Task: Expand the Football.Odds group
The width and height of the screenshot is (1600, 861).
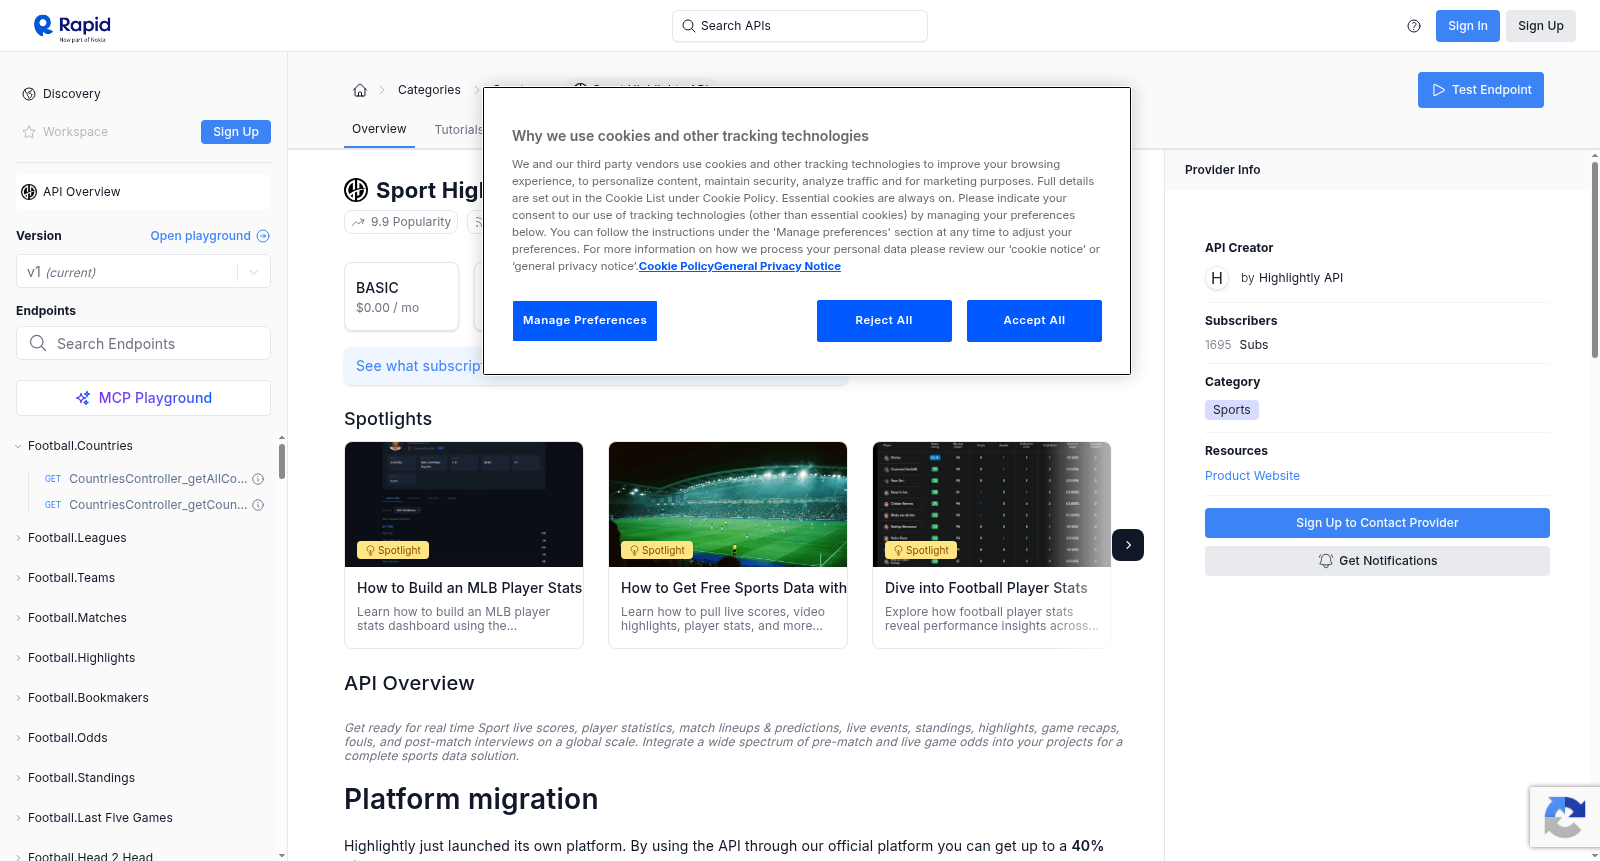Action: pyautogui.click(x=18, y=738)
